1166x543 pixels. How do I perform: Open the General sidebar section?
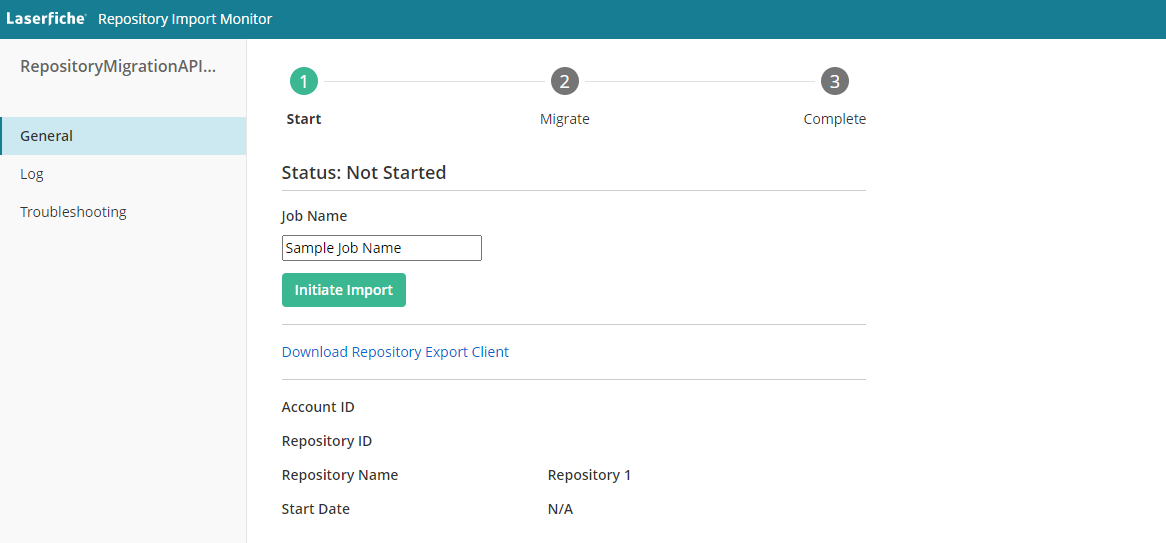tap(123, 136)
